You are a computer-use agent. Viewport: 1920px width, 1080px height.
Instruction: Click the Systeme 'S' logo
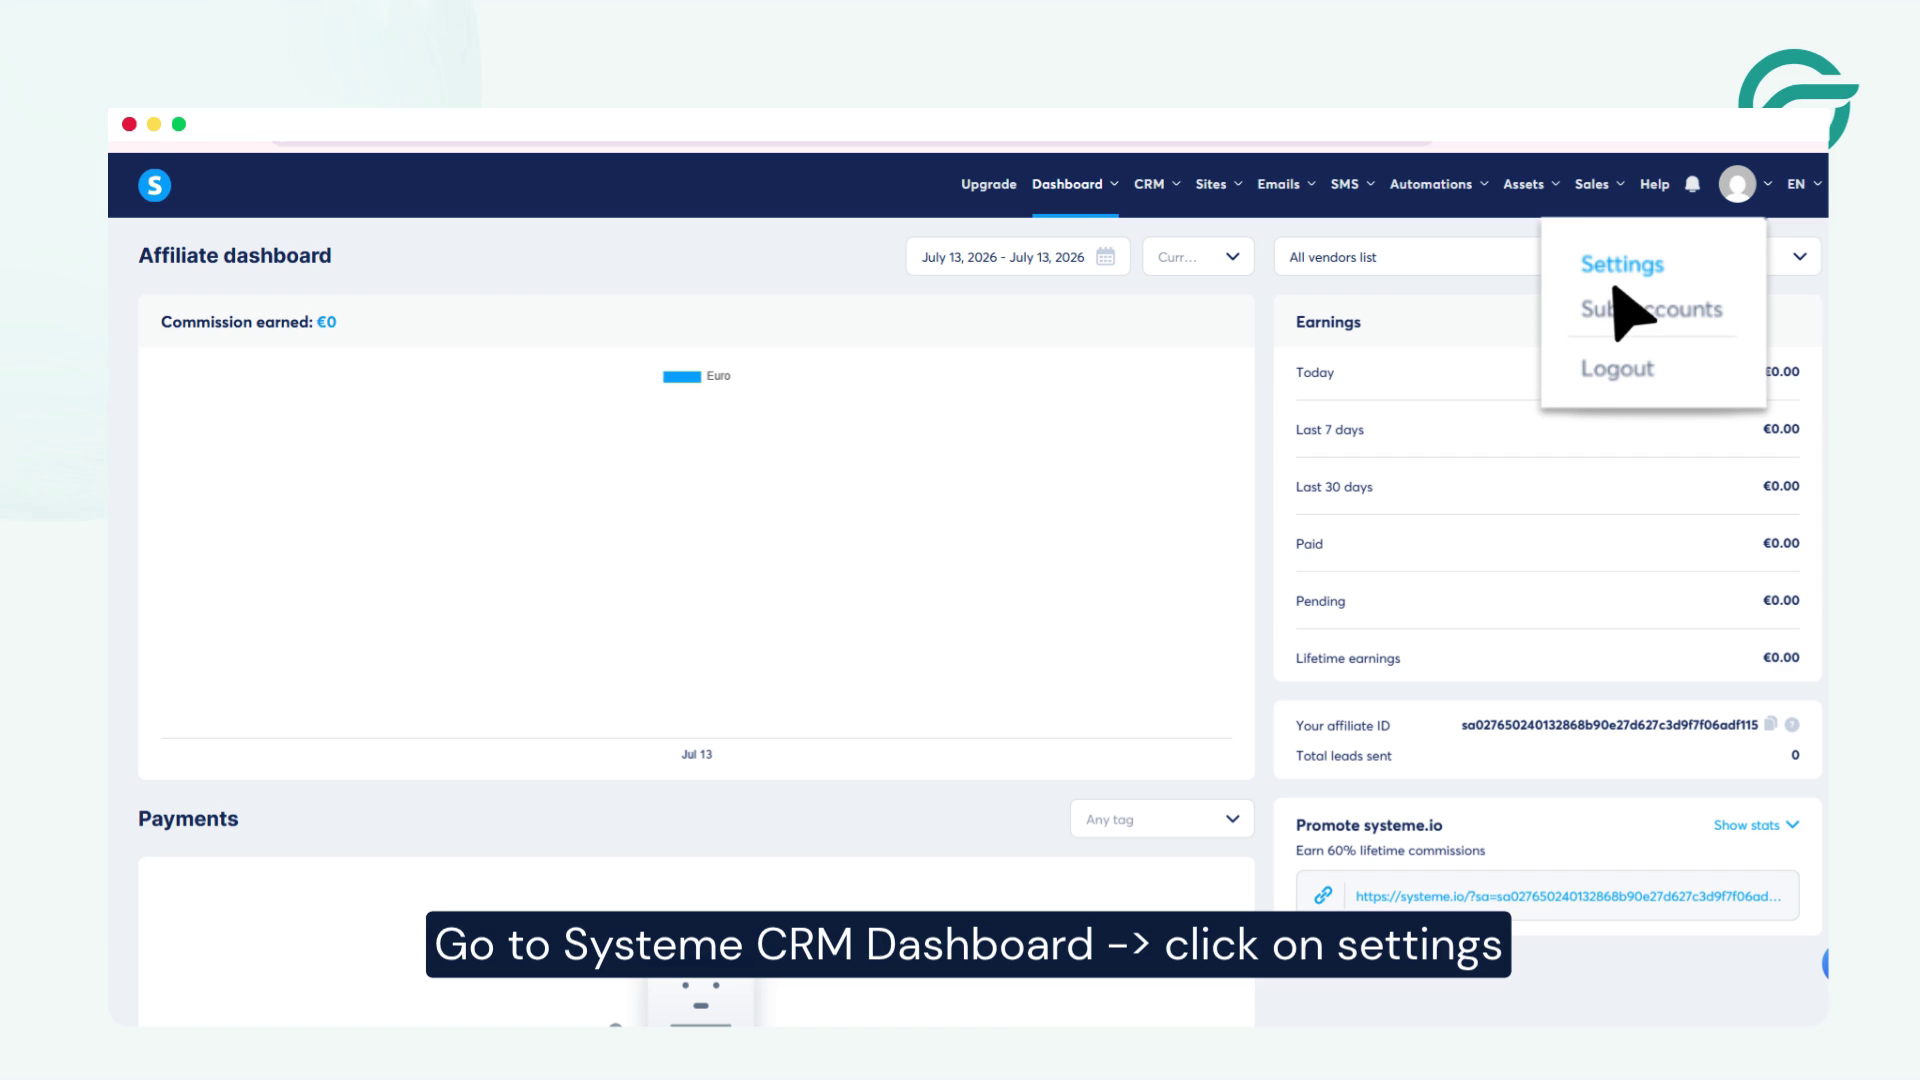coord(154,185)
